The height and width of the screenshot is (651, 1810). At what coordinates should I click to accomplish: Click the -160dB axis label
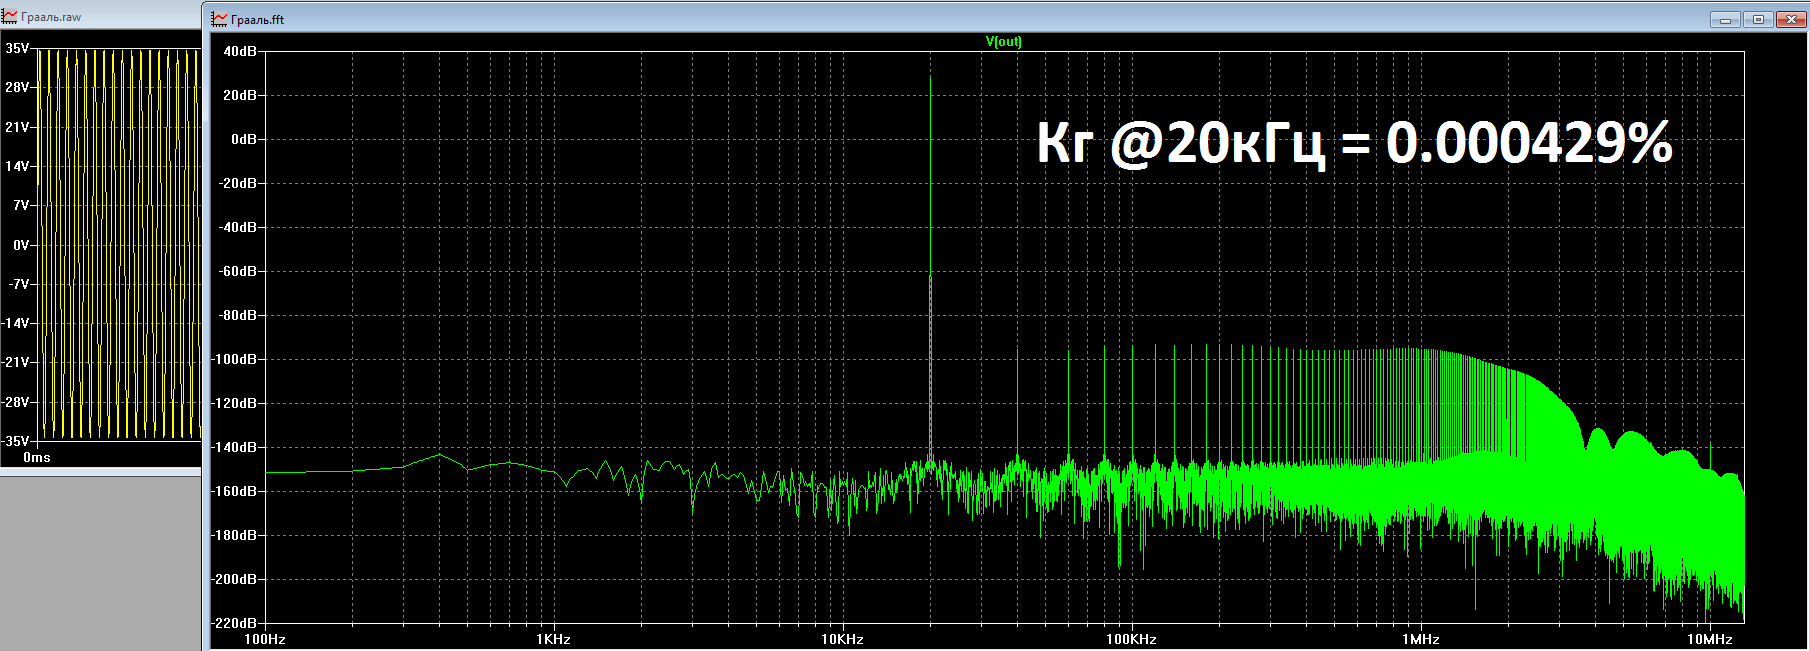tap(235, 491)
